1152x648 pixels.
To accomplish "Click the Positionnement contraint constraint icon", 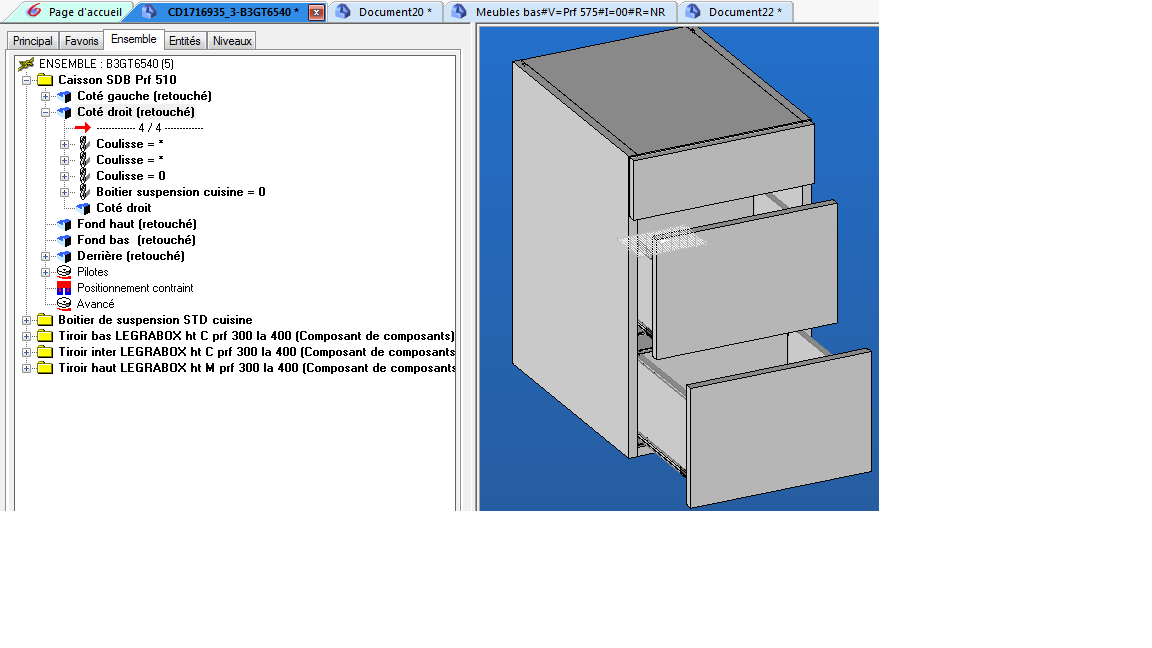I will [65, 288].
